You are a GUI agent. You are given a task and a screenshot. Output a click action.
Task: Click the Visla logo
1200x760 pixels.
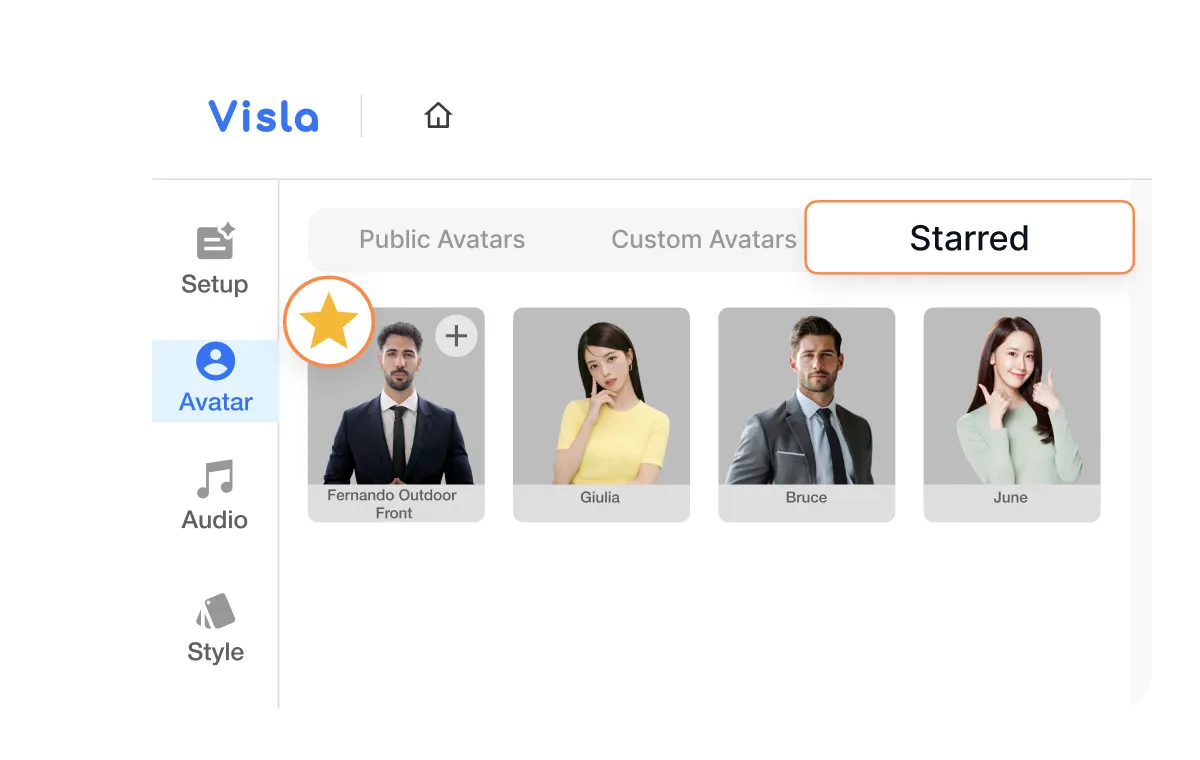[x=263, y=116]
